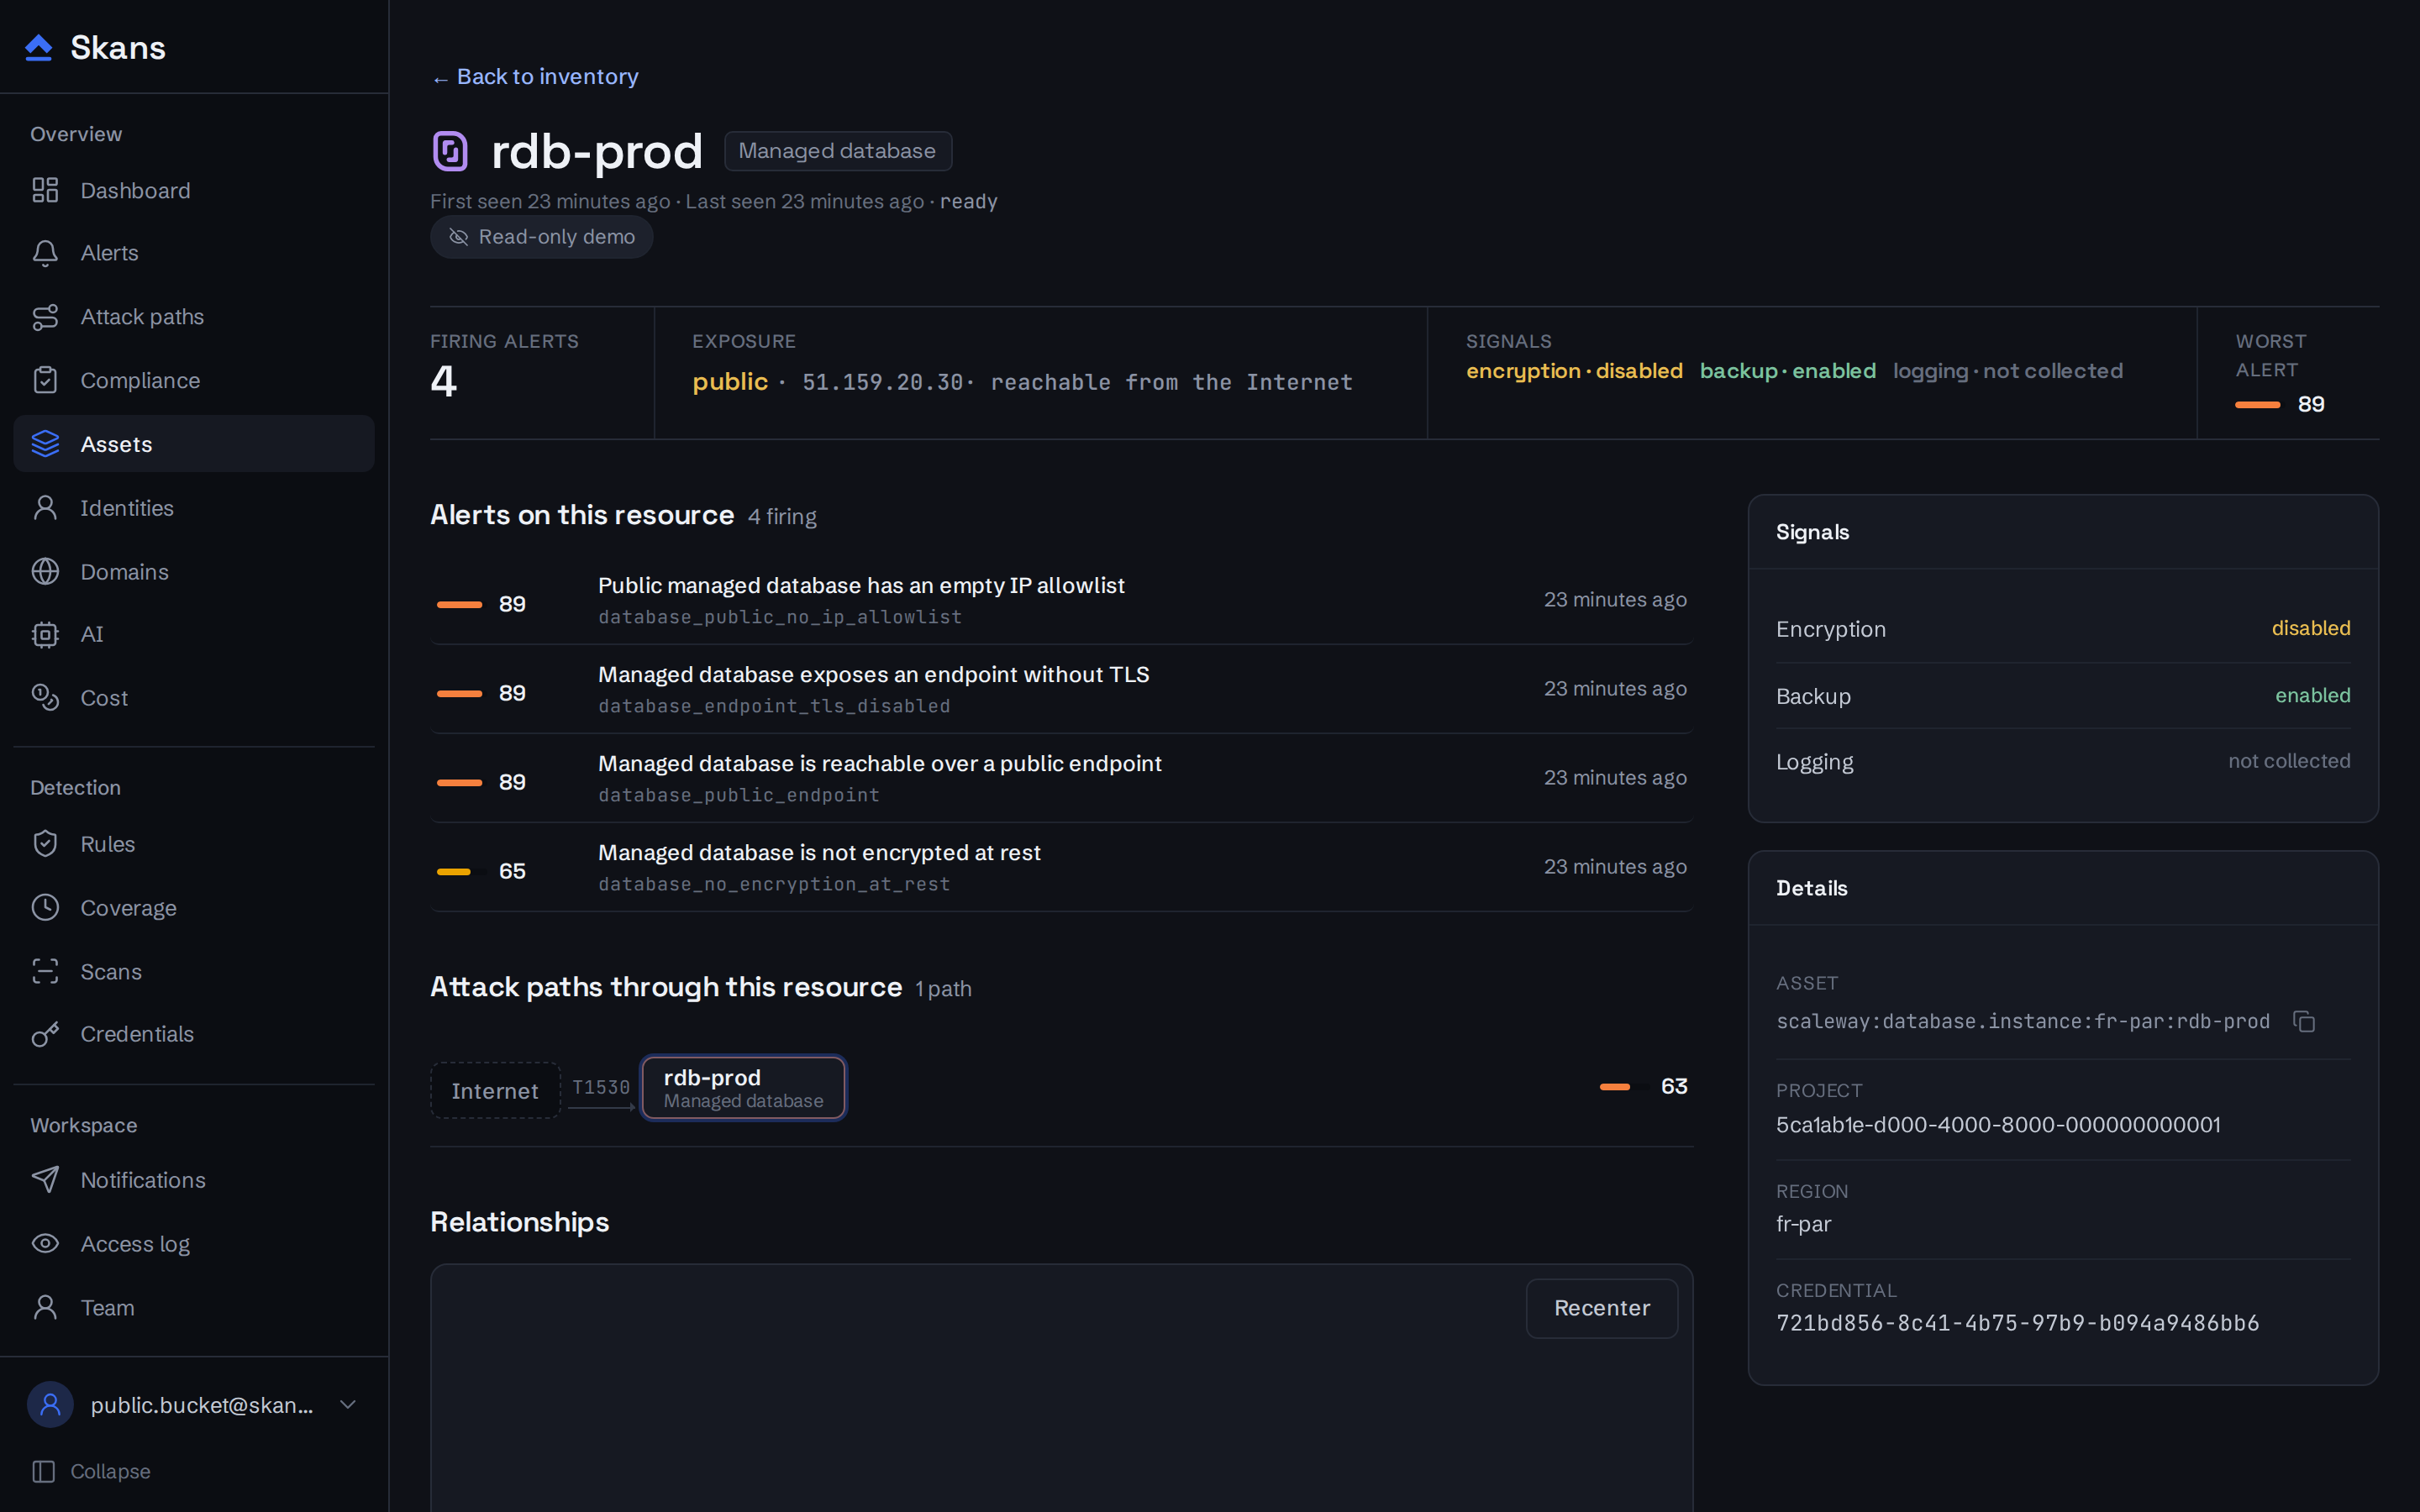Image resolution: width=2420 pixels, height=1512 pixels.
Task: Click the Attack paths route icon
Action: pyautogui.click(x=45, y=317)
